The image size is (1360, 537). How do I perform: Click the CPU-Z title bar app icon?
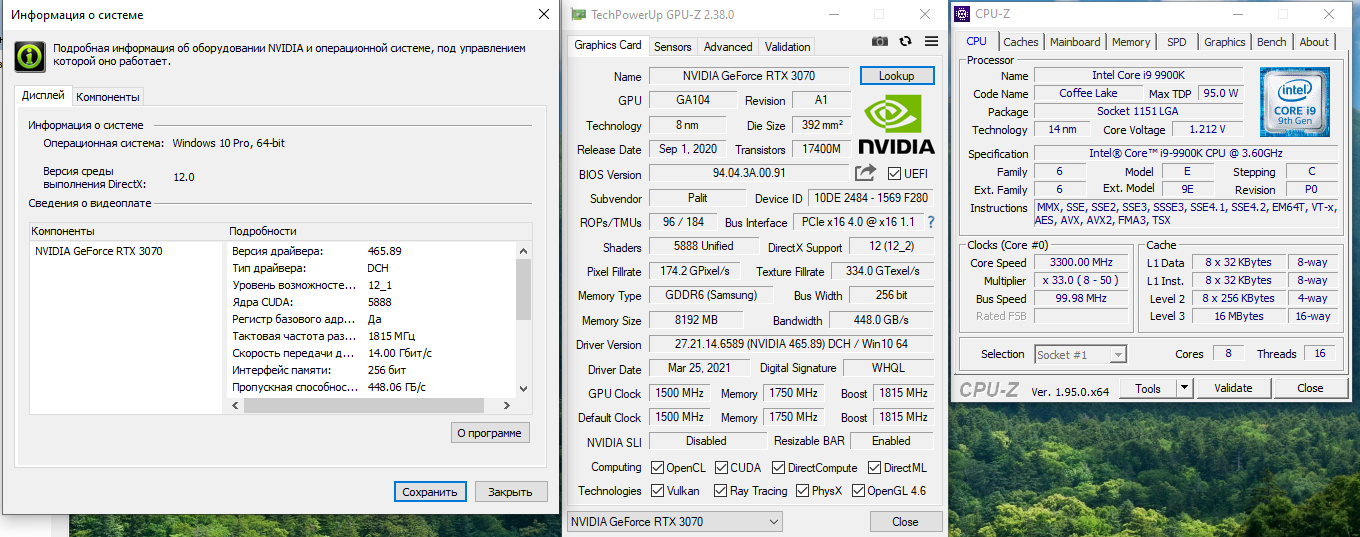(x=962, y=13)
